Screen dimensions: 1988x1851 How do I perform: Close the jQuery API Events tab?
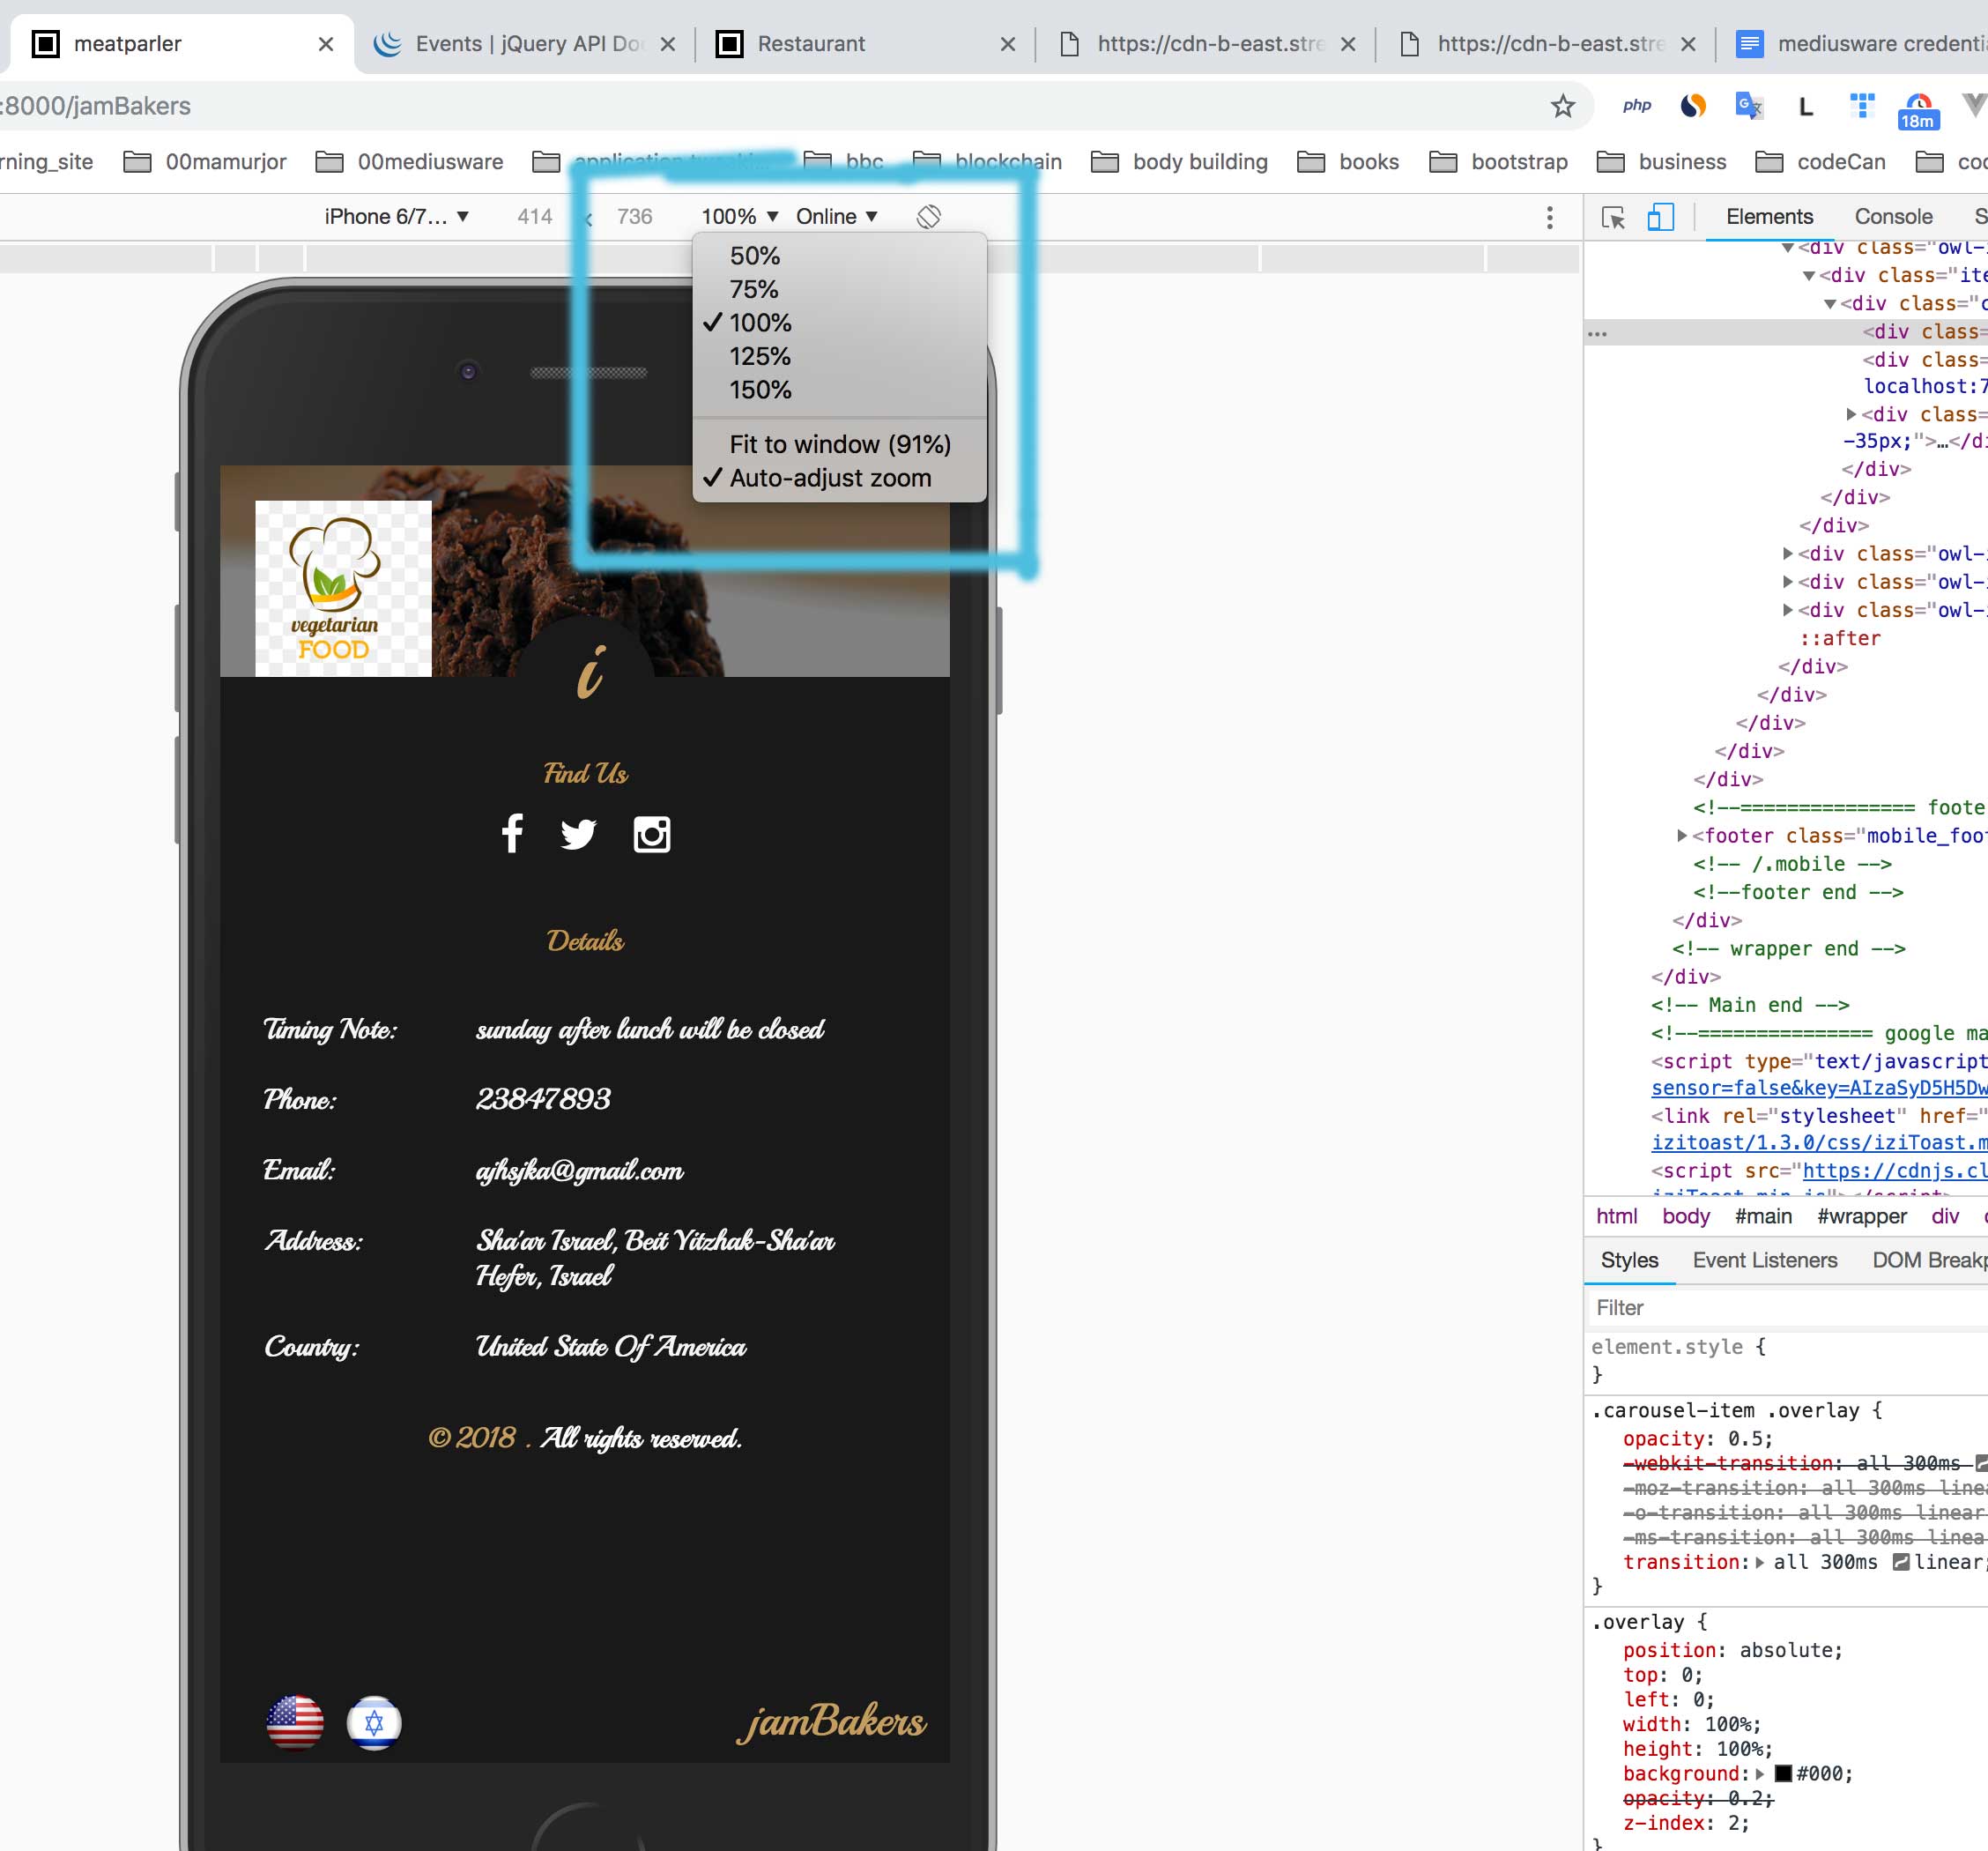click(x=668, y=44)
